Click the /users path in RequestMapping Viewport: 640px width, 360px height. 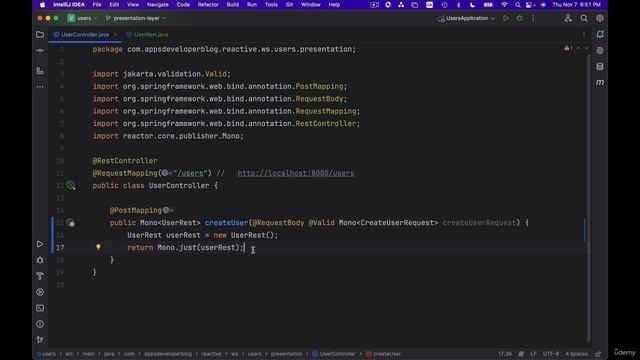(190, 173)
